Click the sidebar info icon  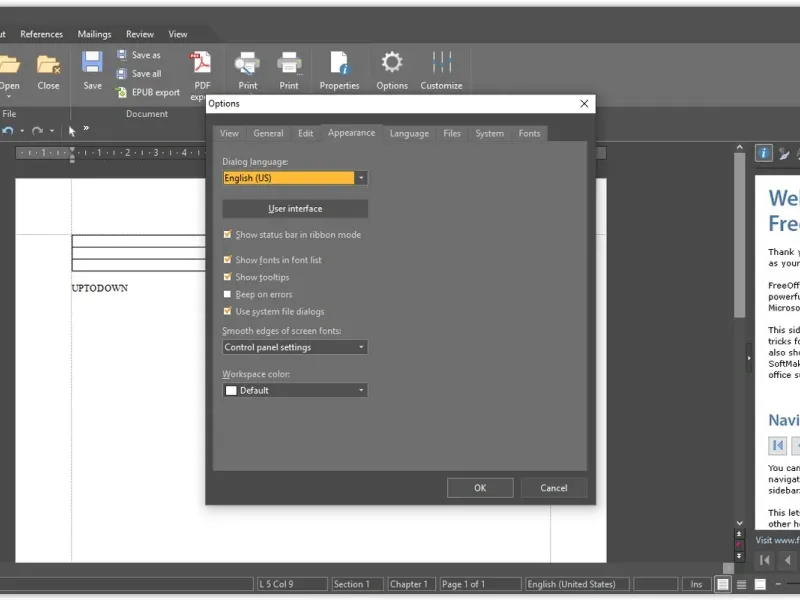pyautogui.click(x=763, y=153)
